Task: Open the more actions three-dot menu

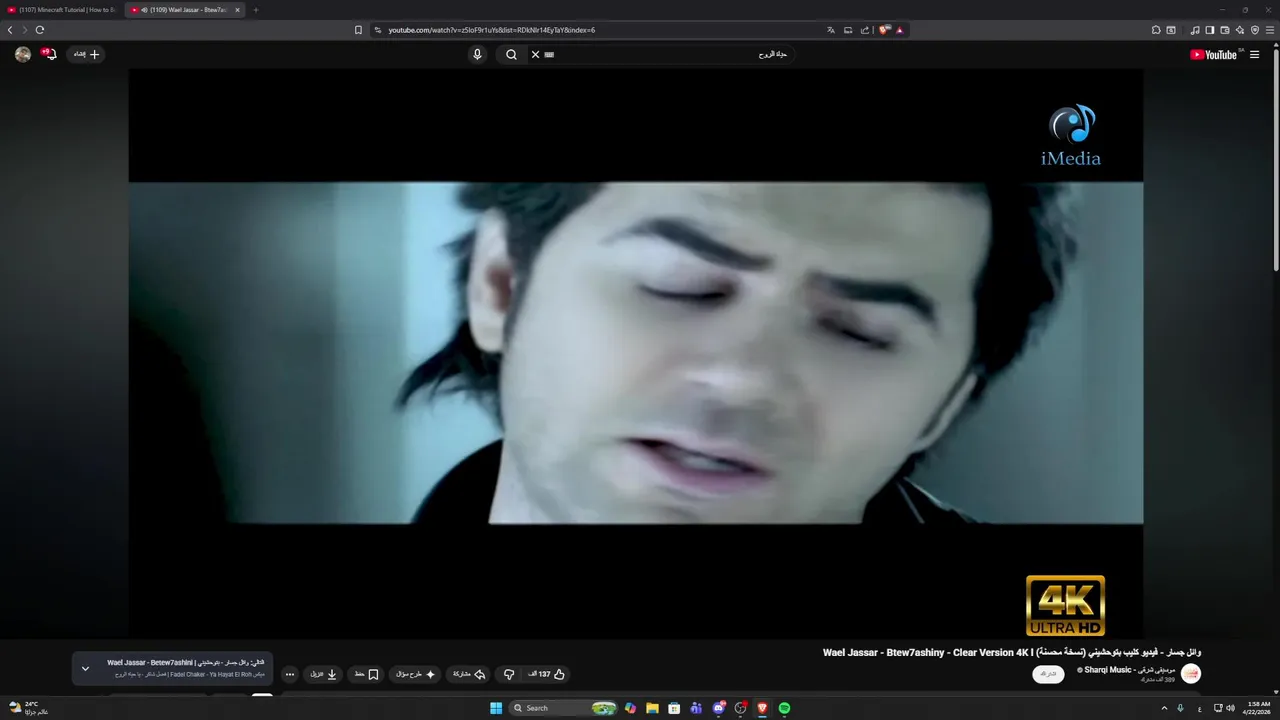Action: tap(290, 674)
